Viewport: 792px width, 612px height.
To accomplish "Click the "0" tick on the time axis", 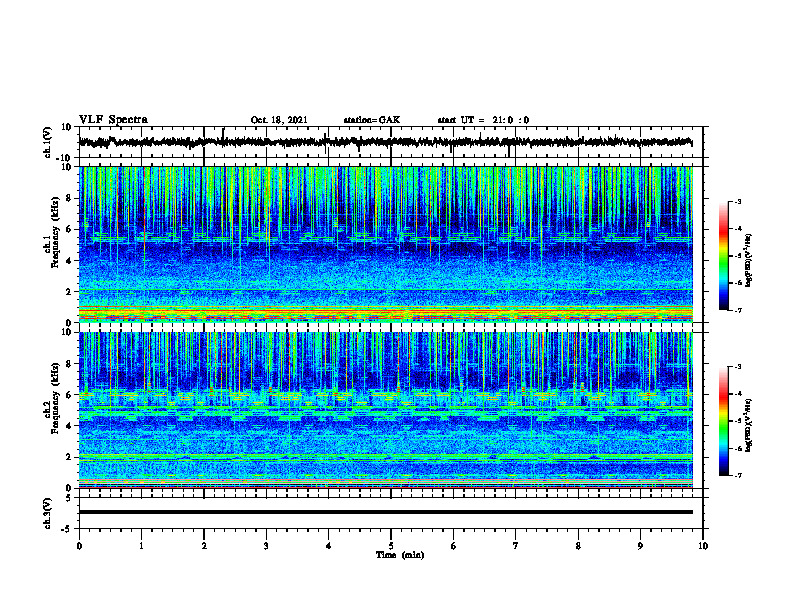I will pos(79,546).
